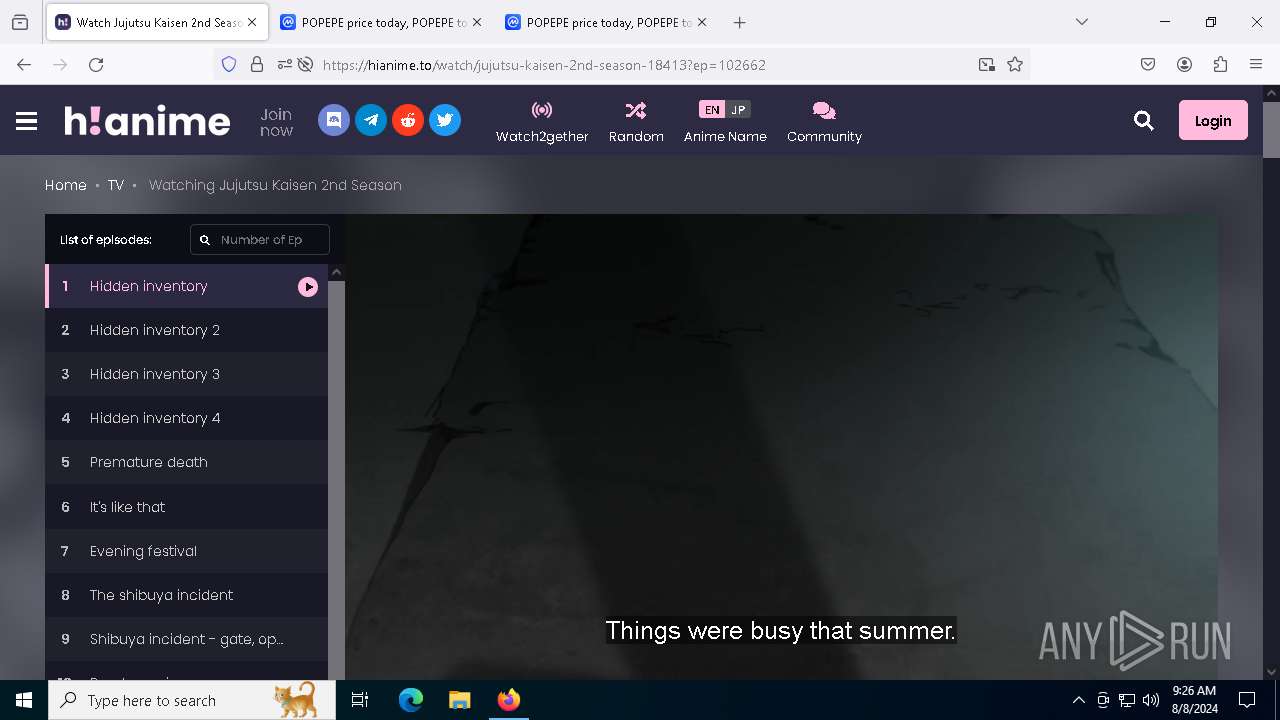This screenshot has height=720, width=1280.
Task: Go to the TV breadcrumb
Action: (116, 185)
